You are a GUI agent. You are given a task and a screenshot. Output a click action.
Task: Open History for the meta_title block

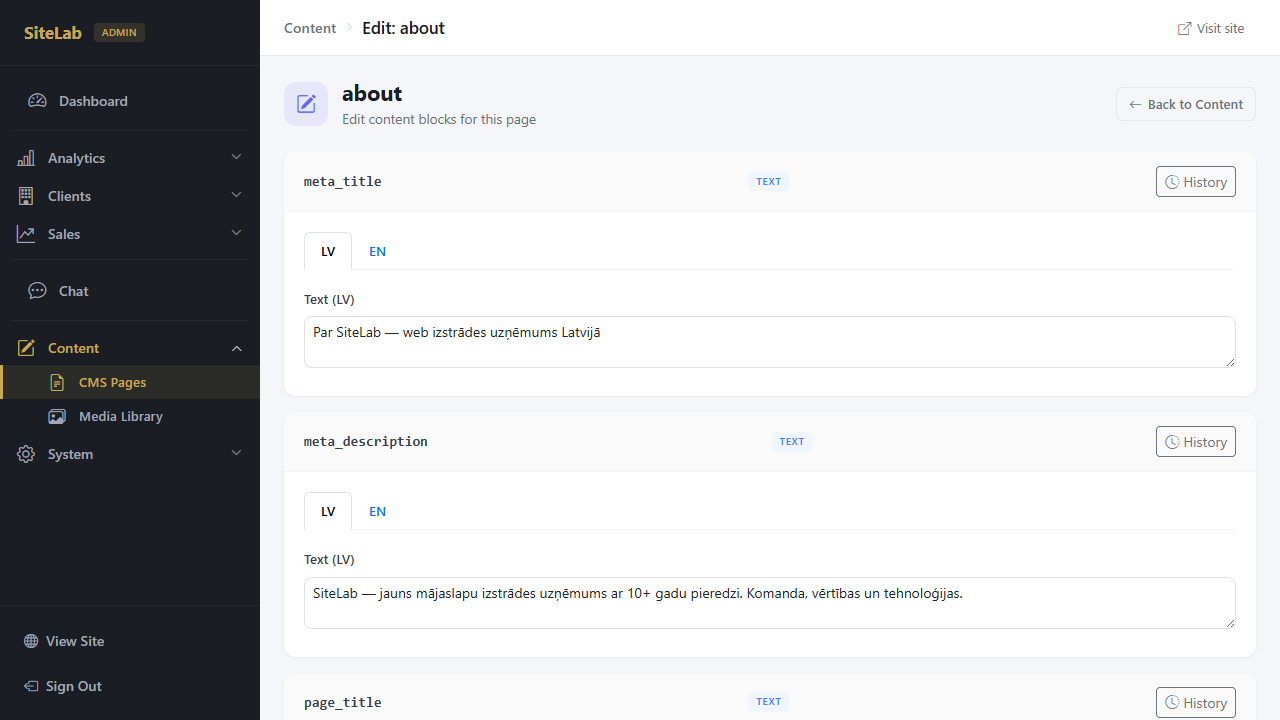point(1195,181)
